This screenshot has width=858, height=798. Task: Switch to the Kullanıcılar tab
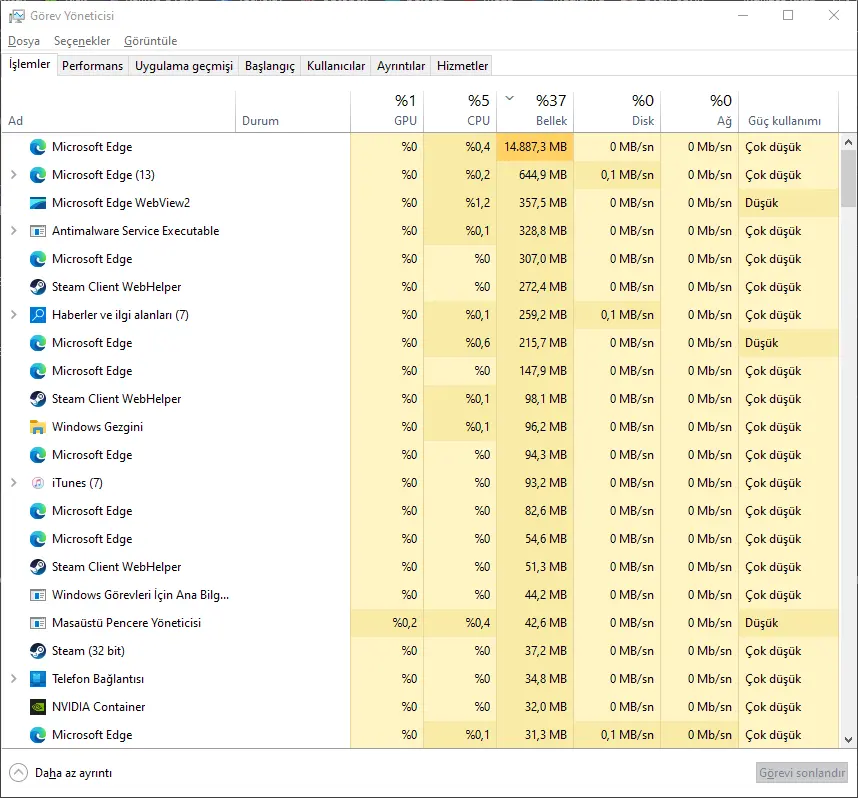point(336,66)
